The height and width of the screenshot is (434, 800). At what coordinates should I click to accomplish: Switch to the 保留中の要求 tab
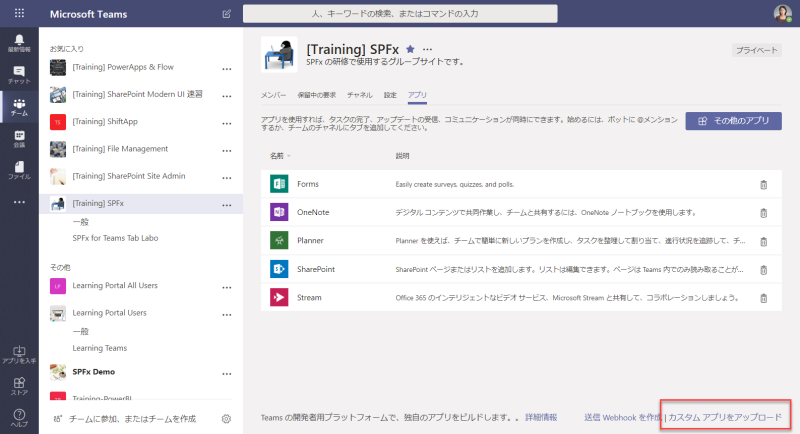click(x=316, y=95)
